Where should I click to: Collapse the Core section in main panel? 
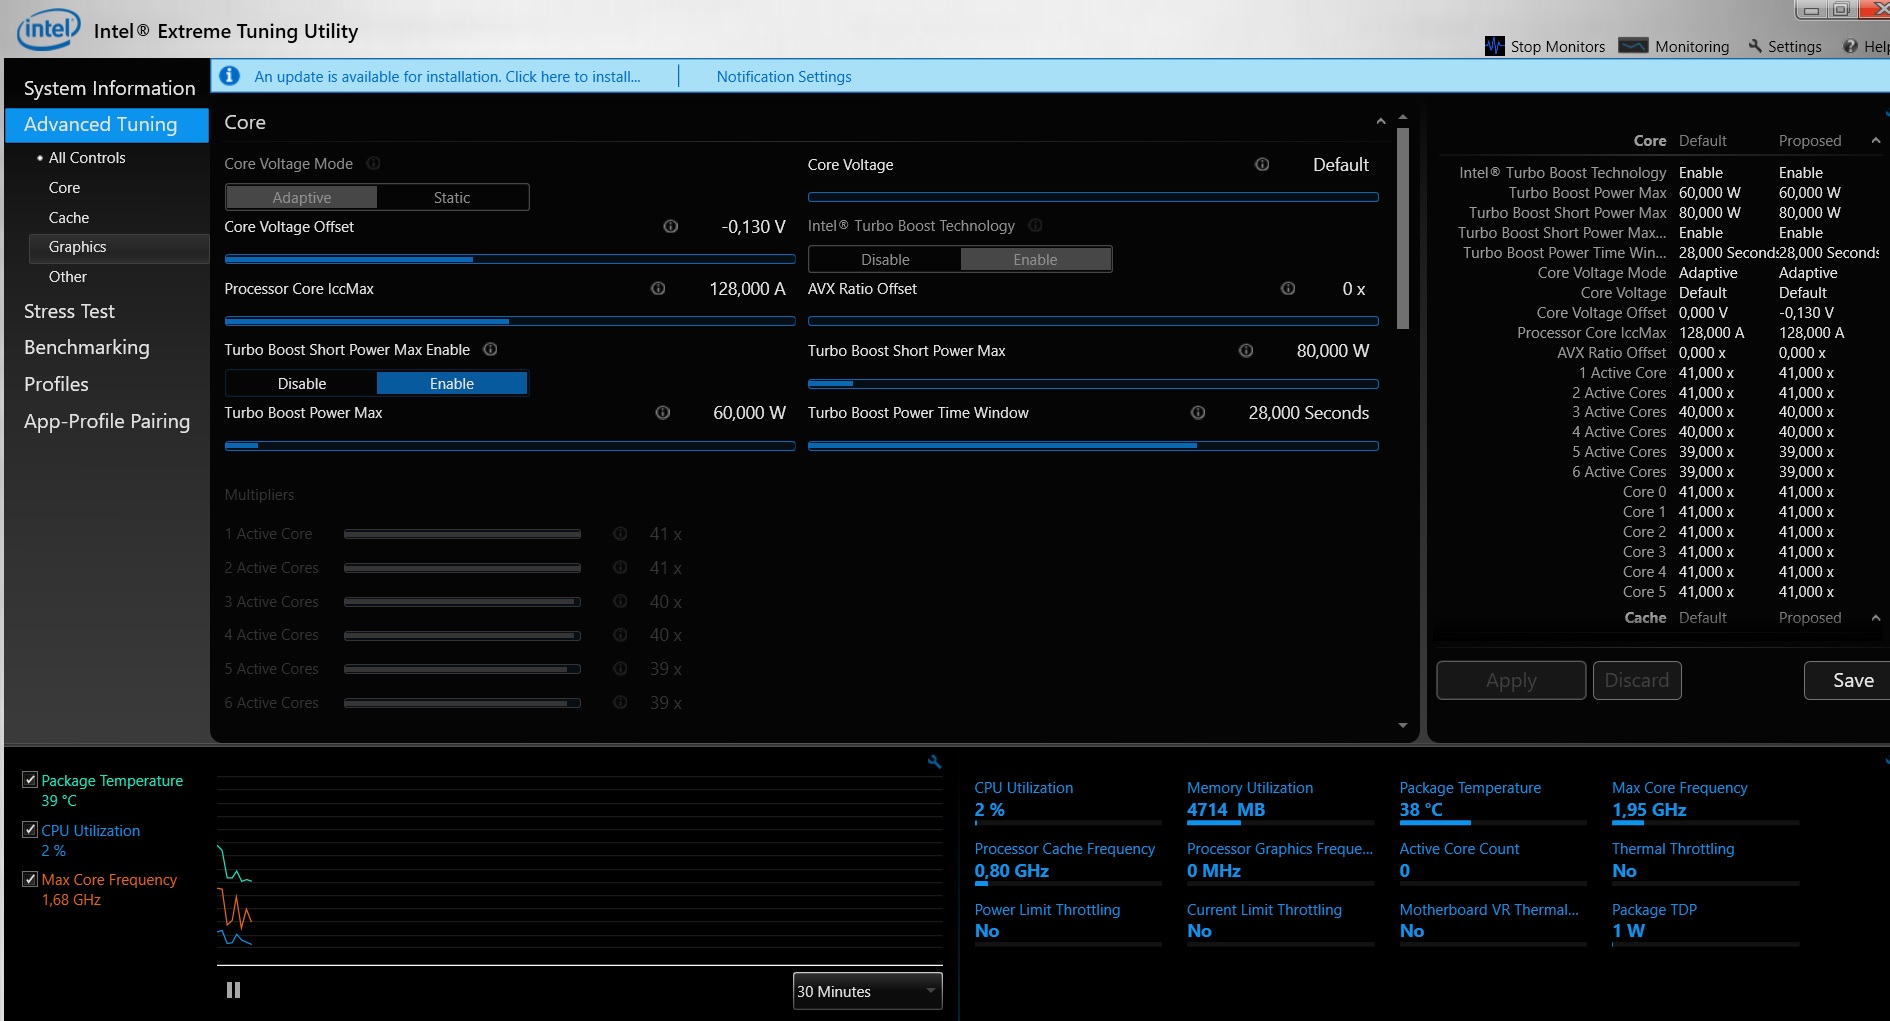[1381, 121]
